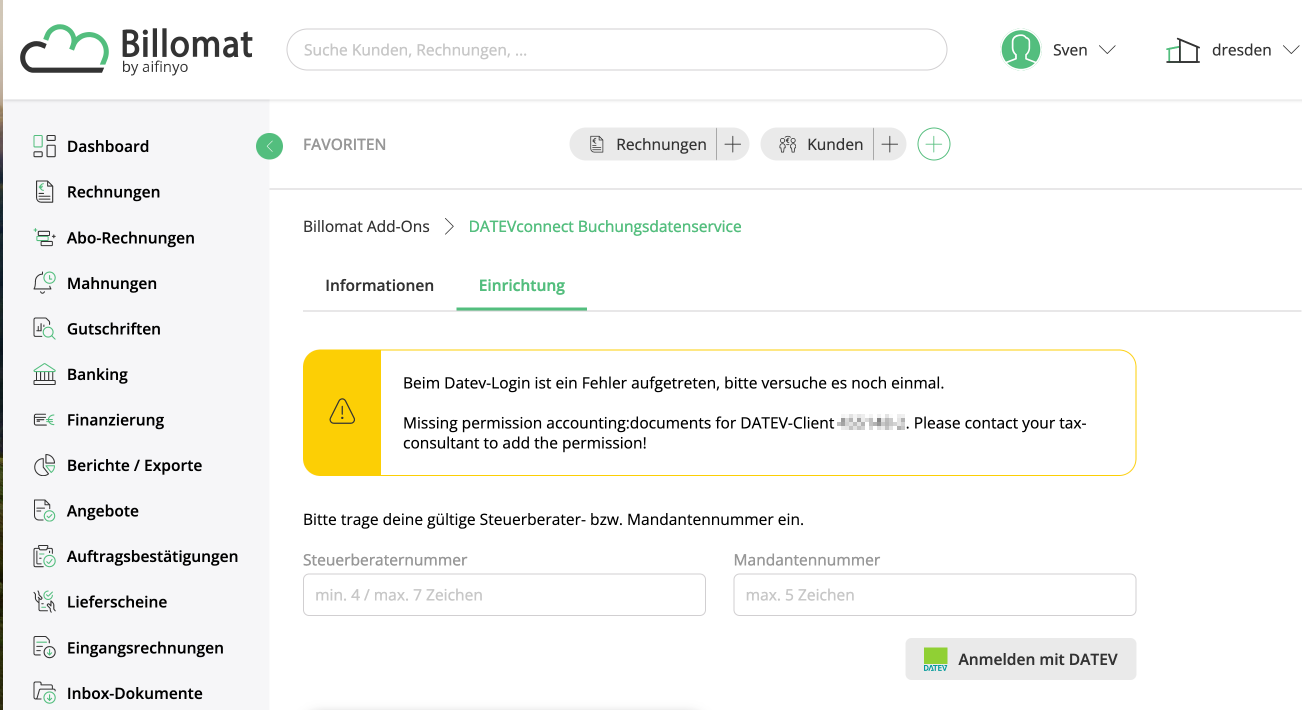Click the Berichte / Exporte chart icon
This screenshot has width=1302, height=710.
pyautogui.click(x=44, y=465)
